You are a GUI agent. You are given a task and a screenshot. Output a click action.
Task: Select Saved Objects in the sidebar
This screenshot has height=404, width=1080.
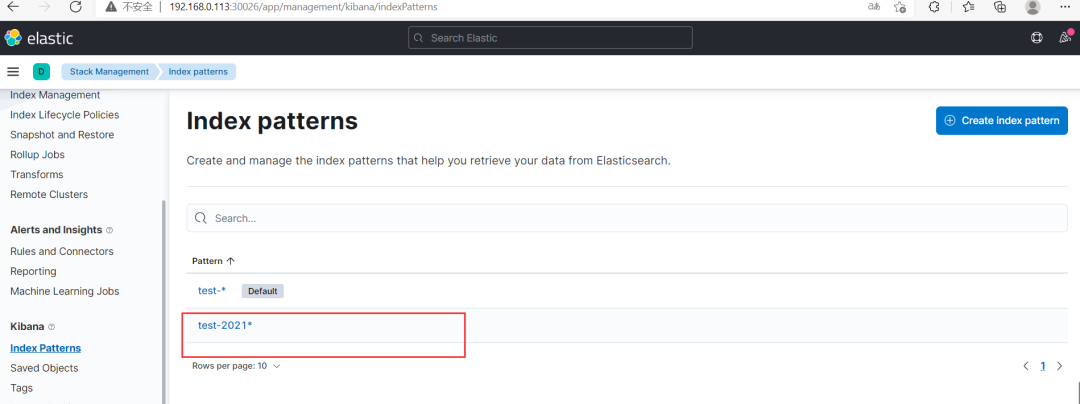coord(44,368)
